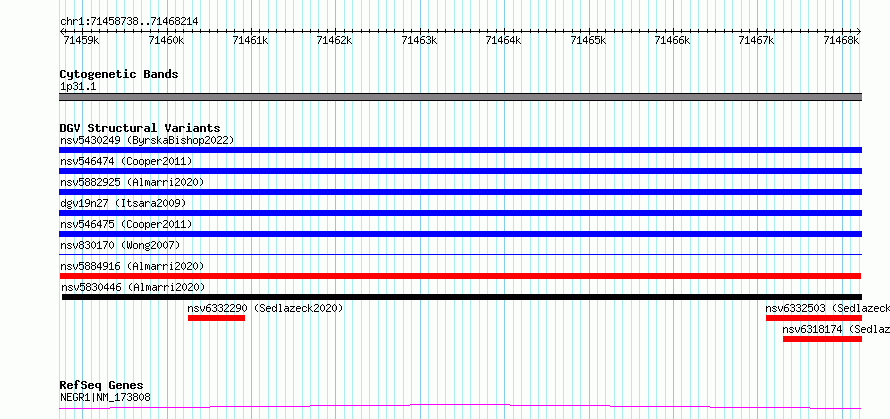Select the blue bar under nsv5430249

(460, 150)
